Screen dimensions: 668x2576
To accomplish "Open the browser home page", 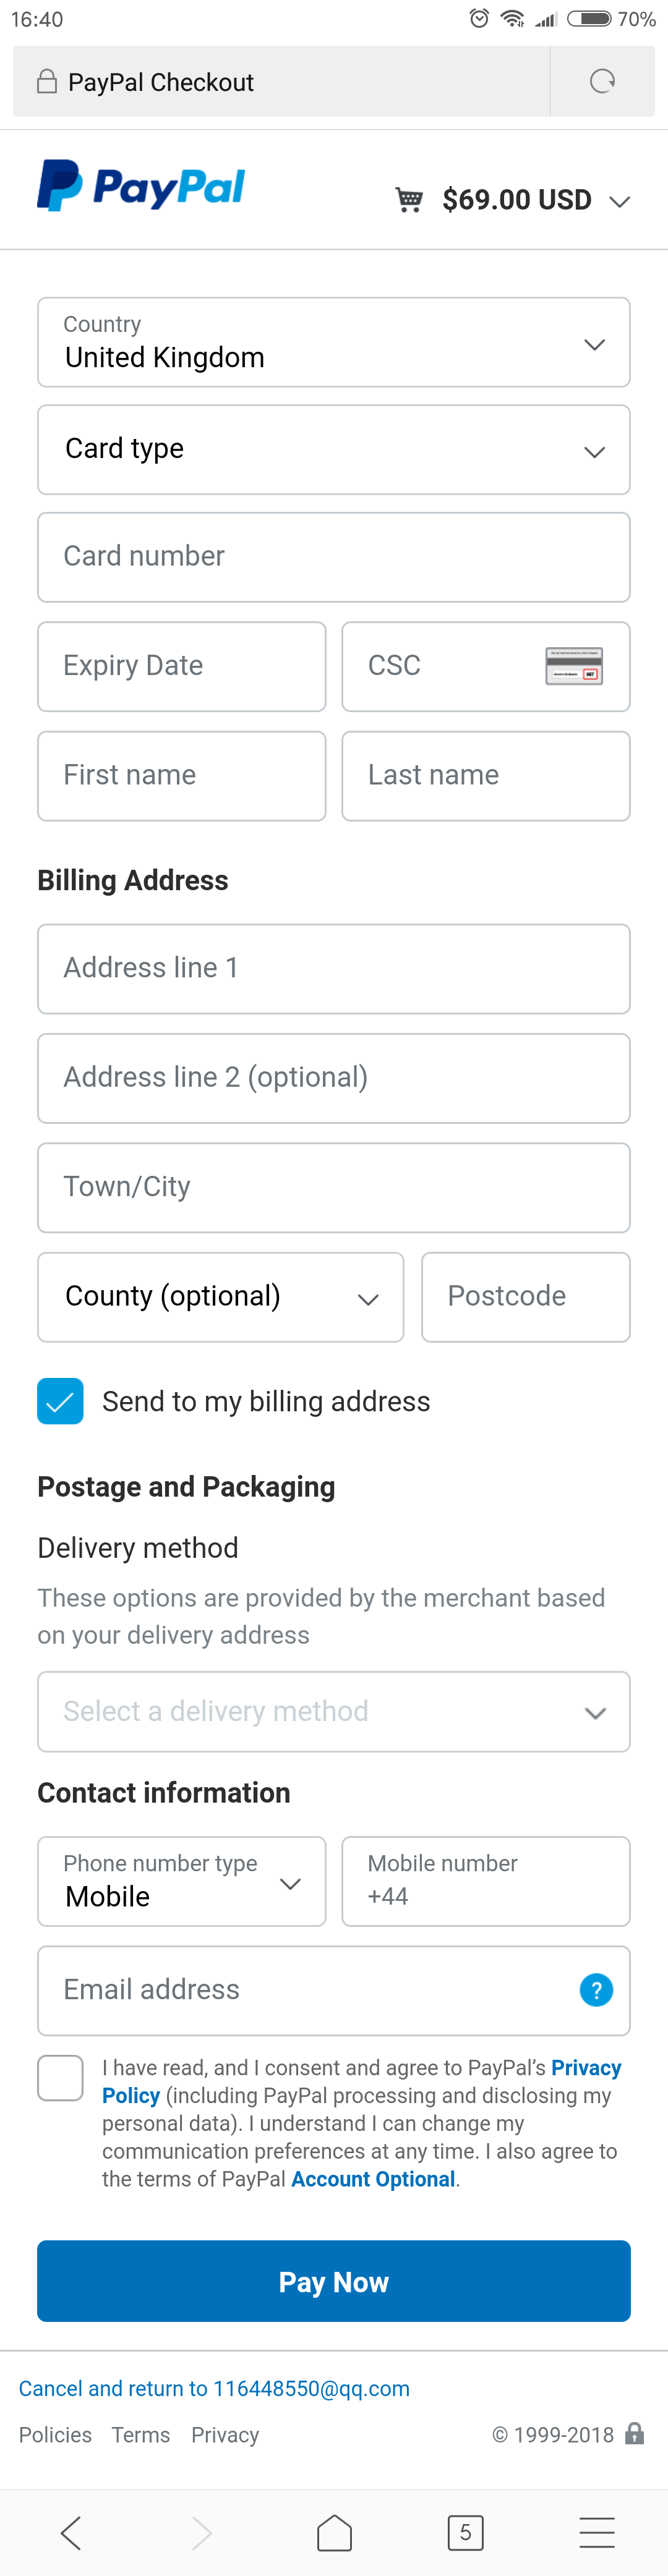I will (334, 2532).
